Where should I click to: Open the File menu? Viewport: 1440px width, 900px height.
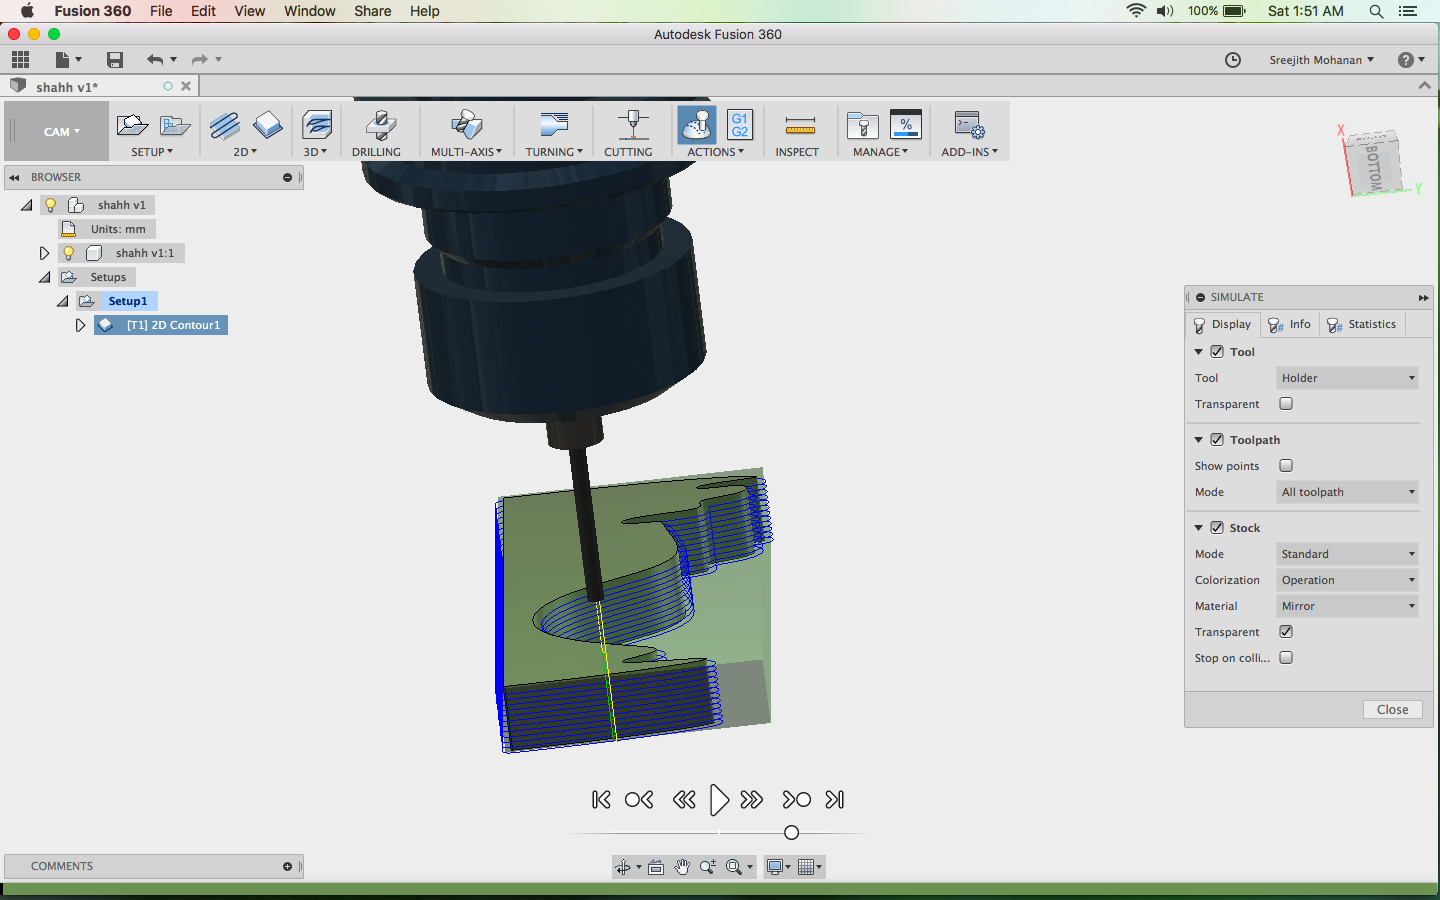click(x=161, y=11)
